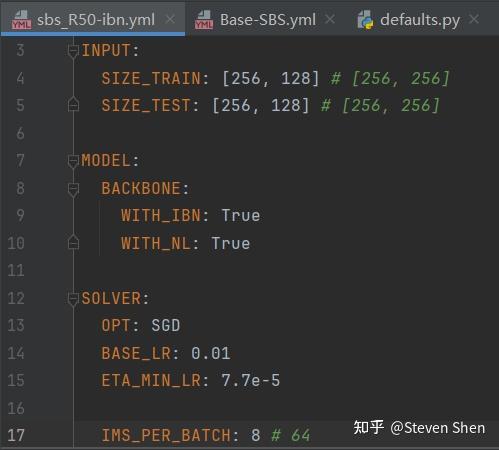This screenshot has width=499, height=450.
Task: Click the BACKBONE key
Action: tap(141, 189)
